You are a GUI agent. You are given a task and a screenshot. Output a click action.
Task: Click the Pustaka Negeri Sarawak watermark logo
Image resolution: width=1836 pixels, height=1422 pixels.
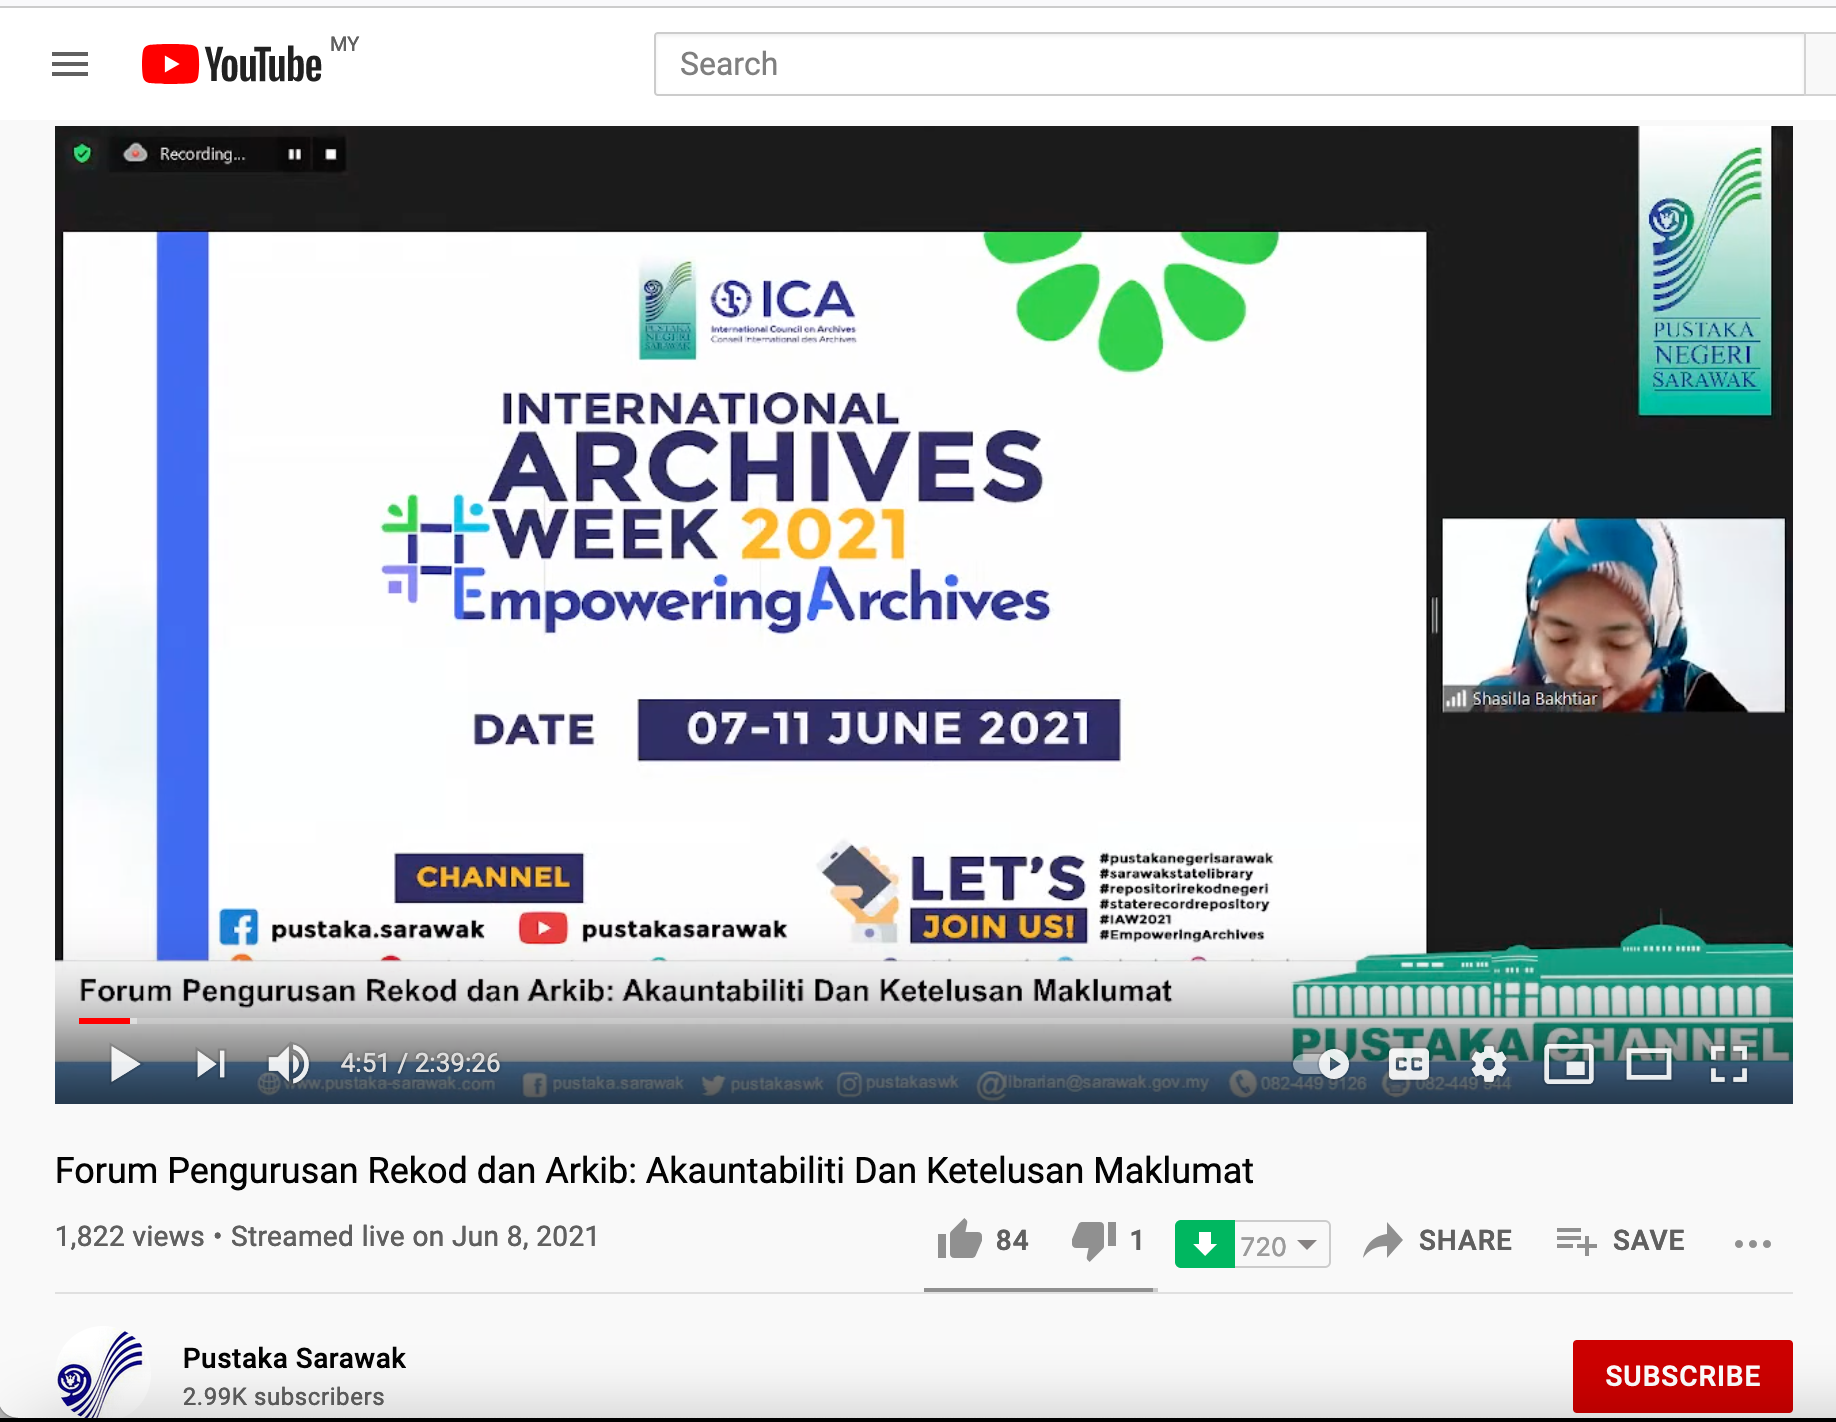pos(1704,270)
